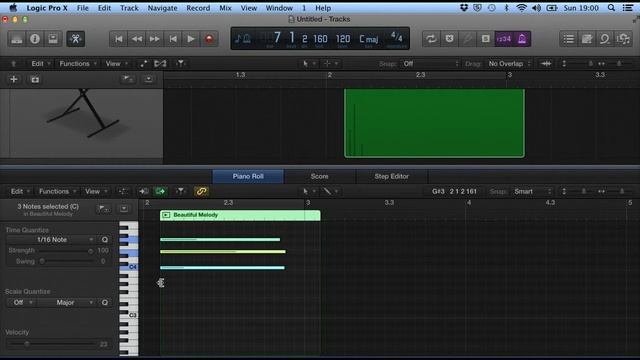Open the Mix menu
Viewport: 640px width, 360px height.
tap(225, 8)
